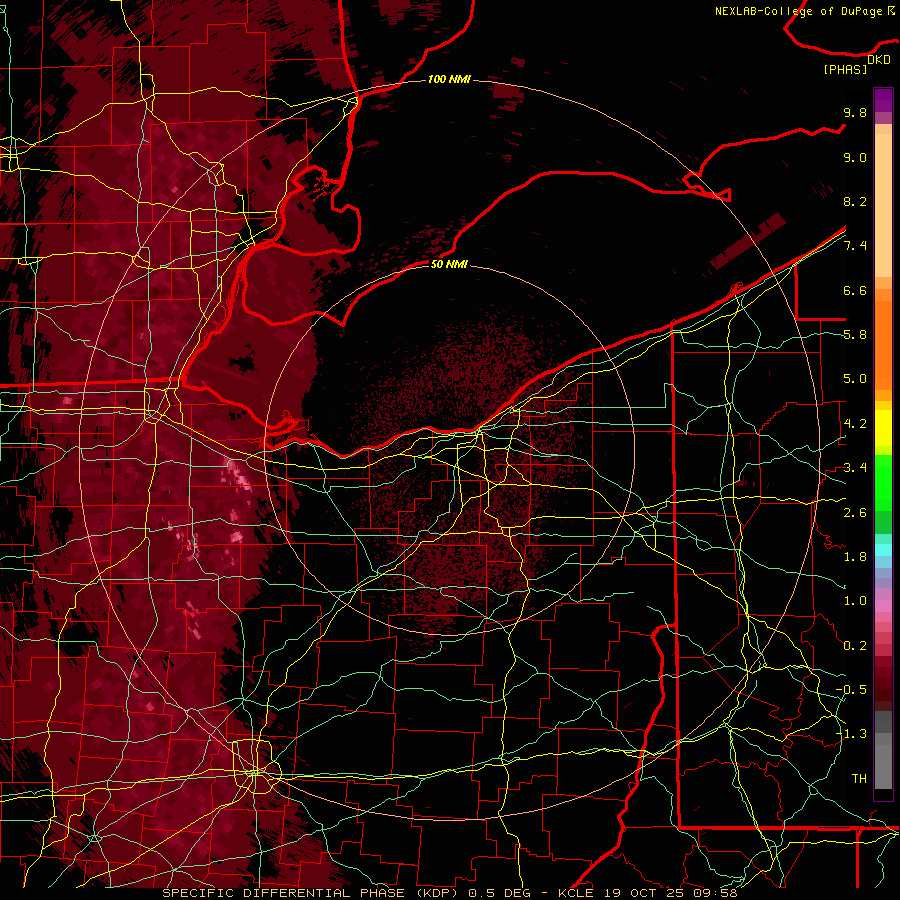Click the 5.8 scale value
This screenshot has height=900, width=900.
pos(855,335)
